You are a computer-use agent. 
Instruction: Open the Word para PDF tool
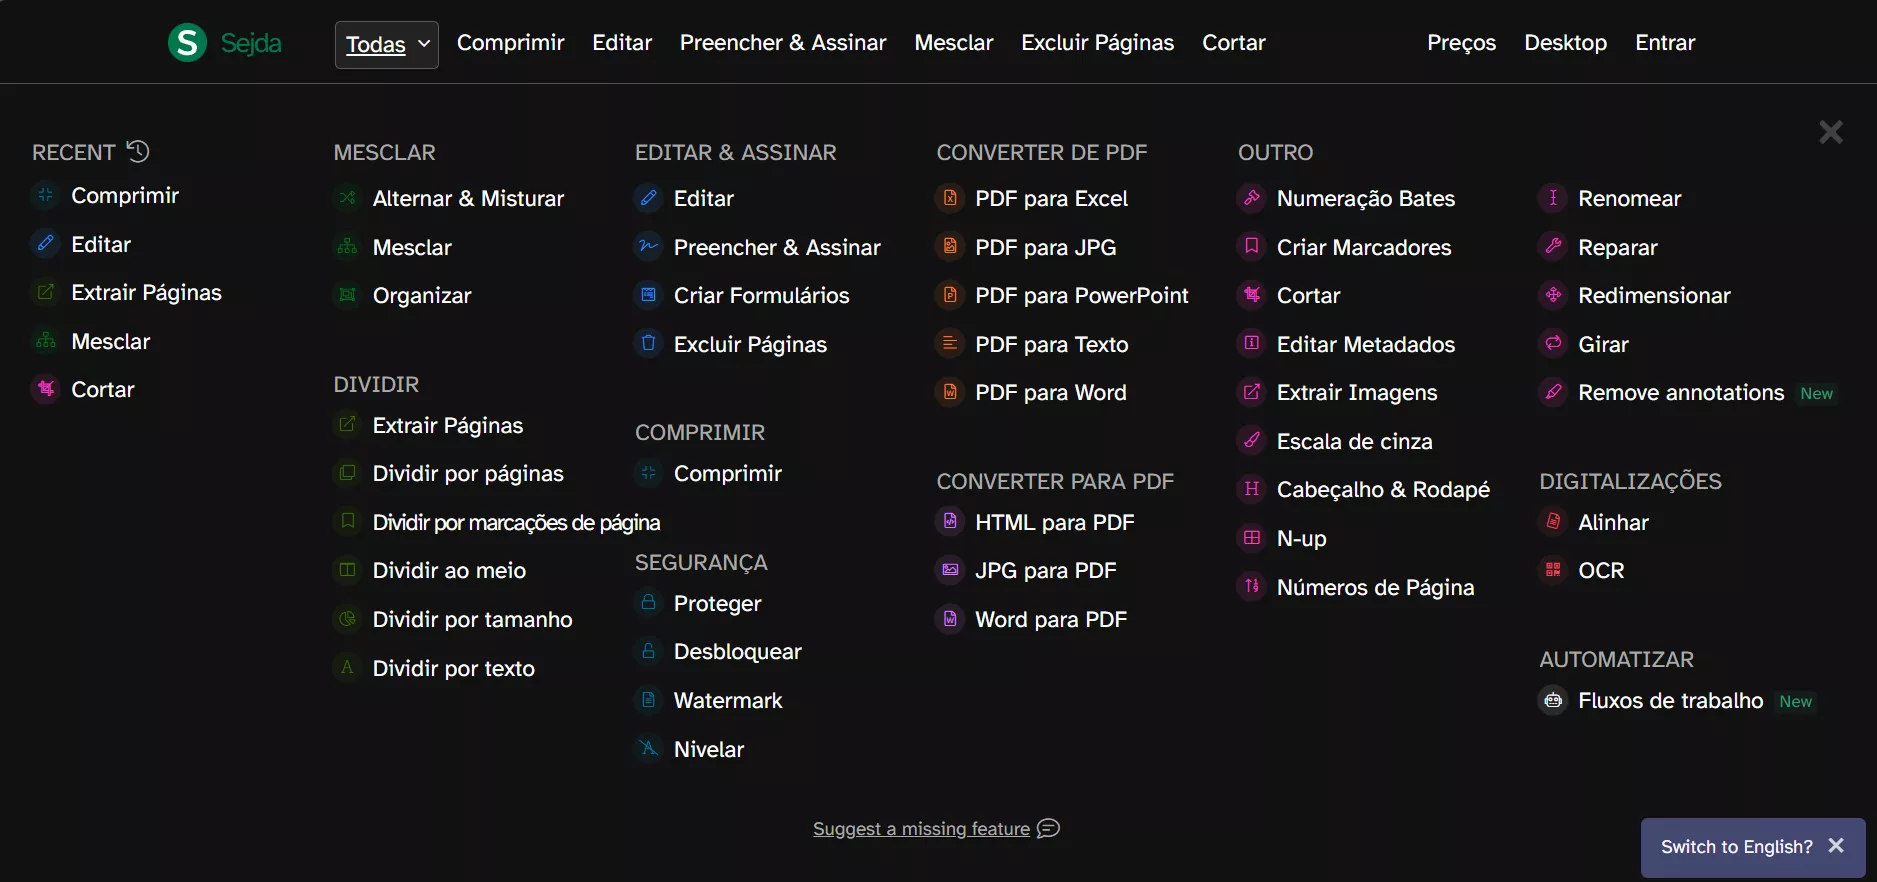[x=1050, y=619]
